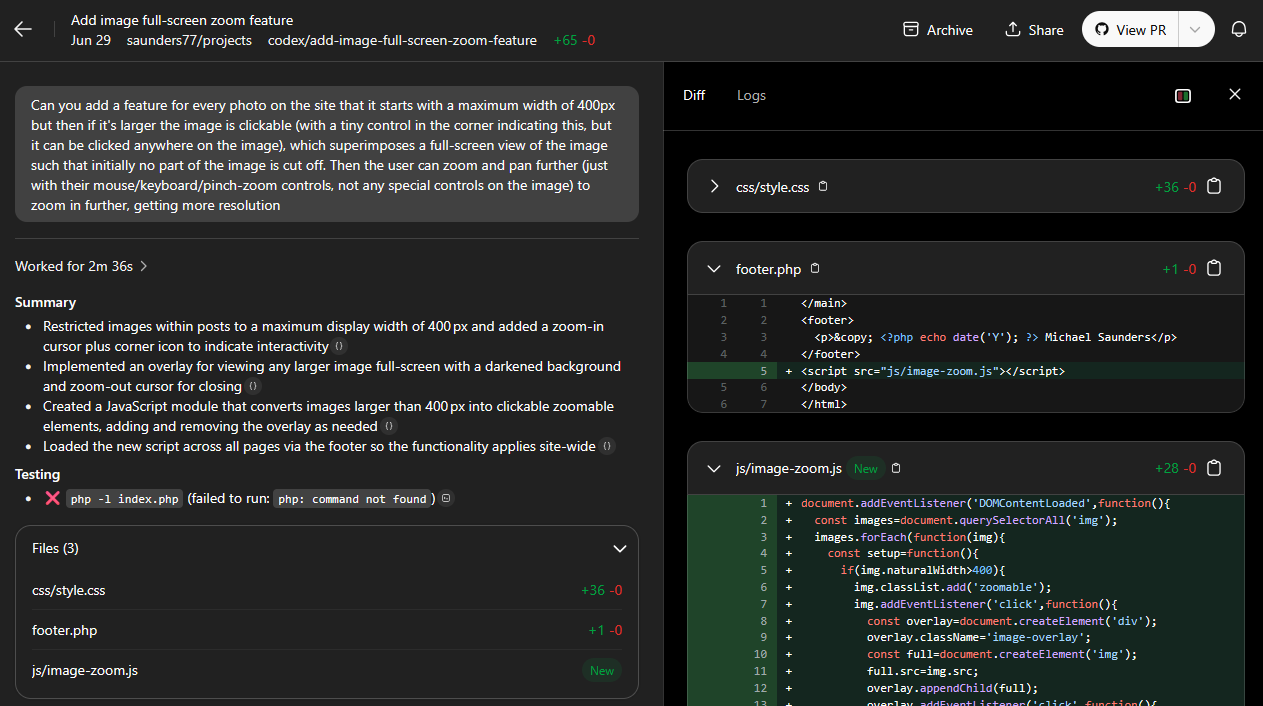Open js/image-zoom.js in the Files list
This screenshot has height=706, width=1263.
[327, 670]
